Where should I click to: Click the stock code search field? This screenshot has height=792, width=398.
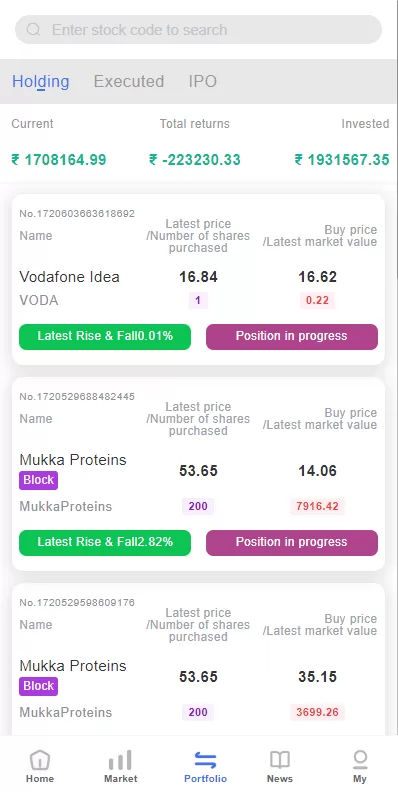[x=198, y=30]
